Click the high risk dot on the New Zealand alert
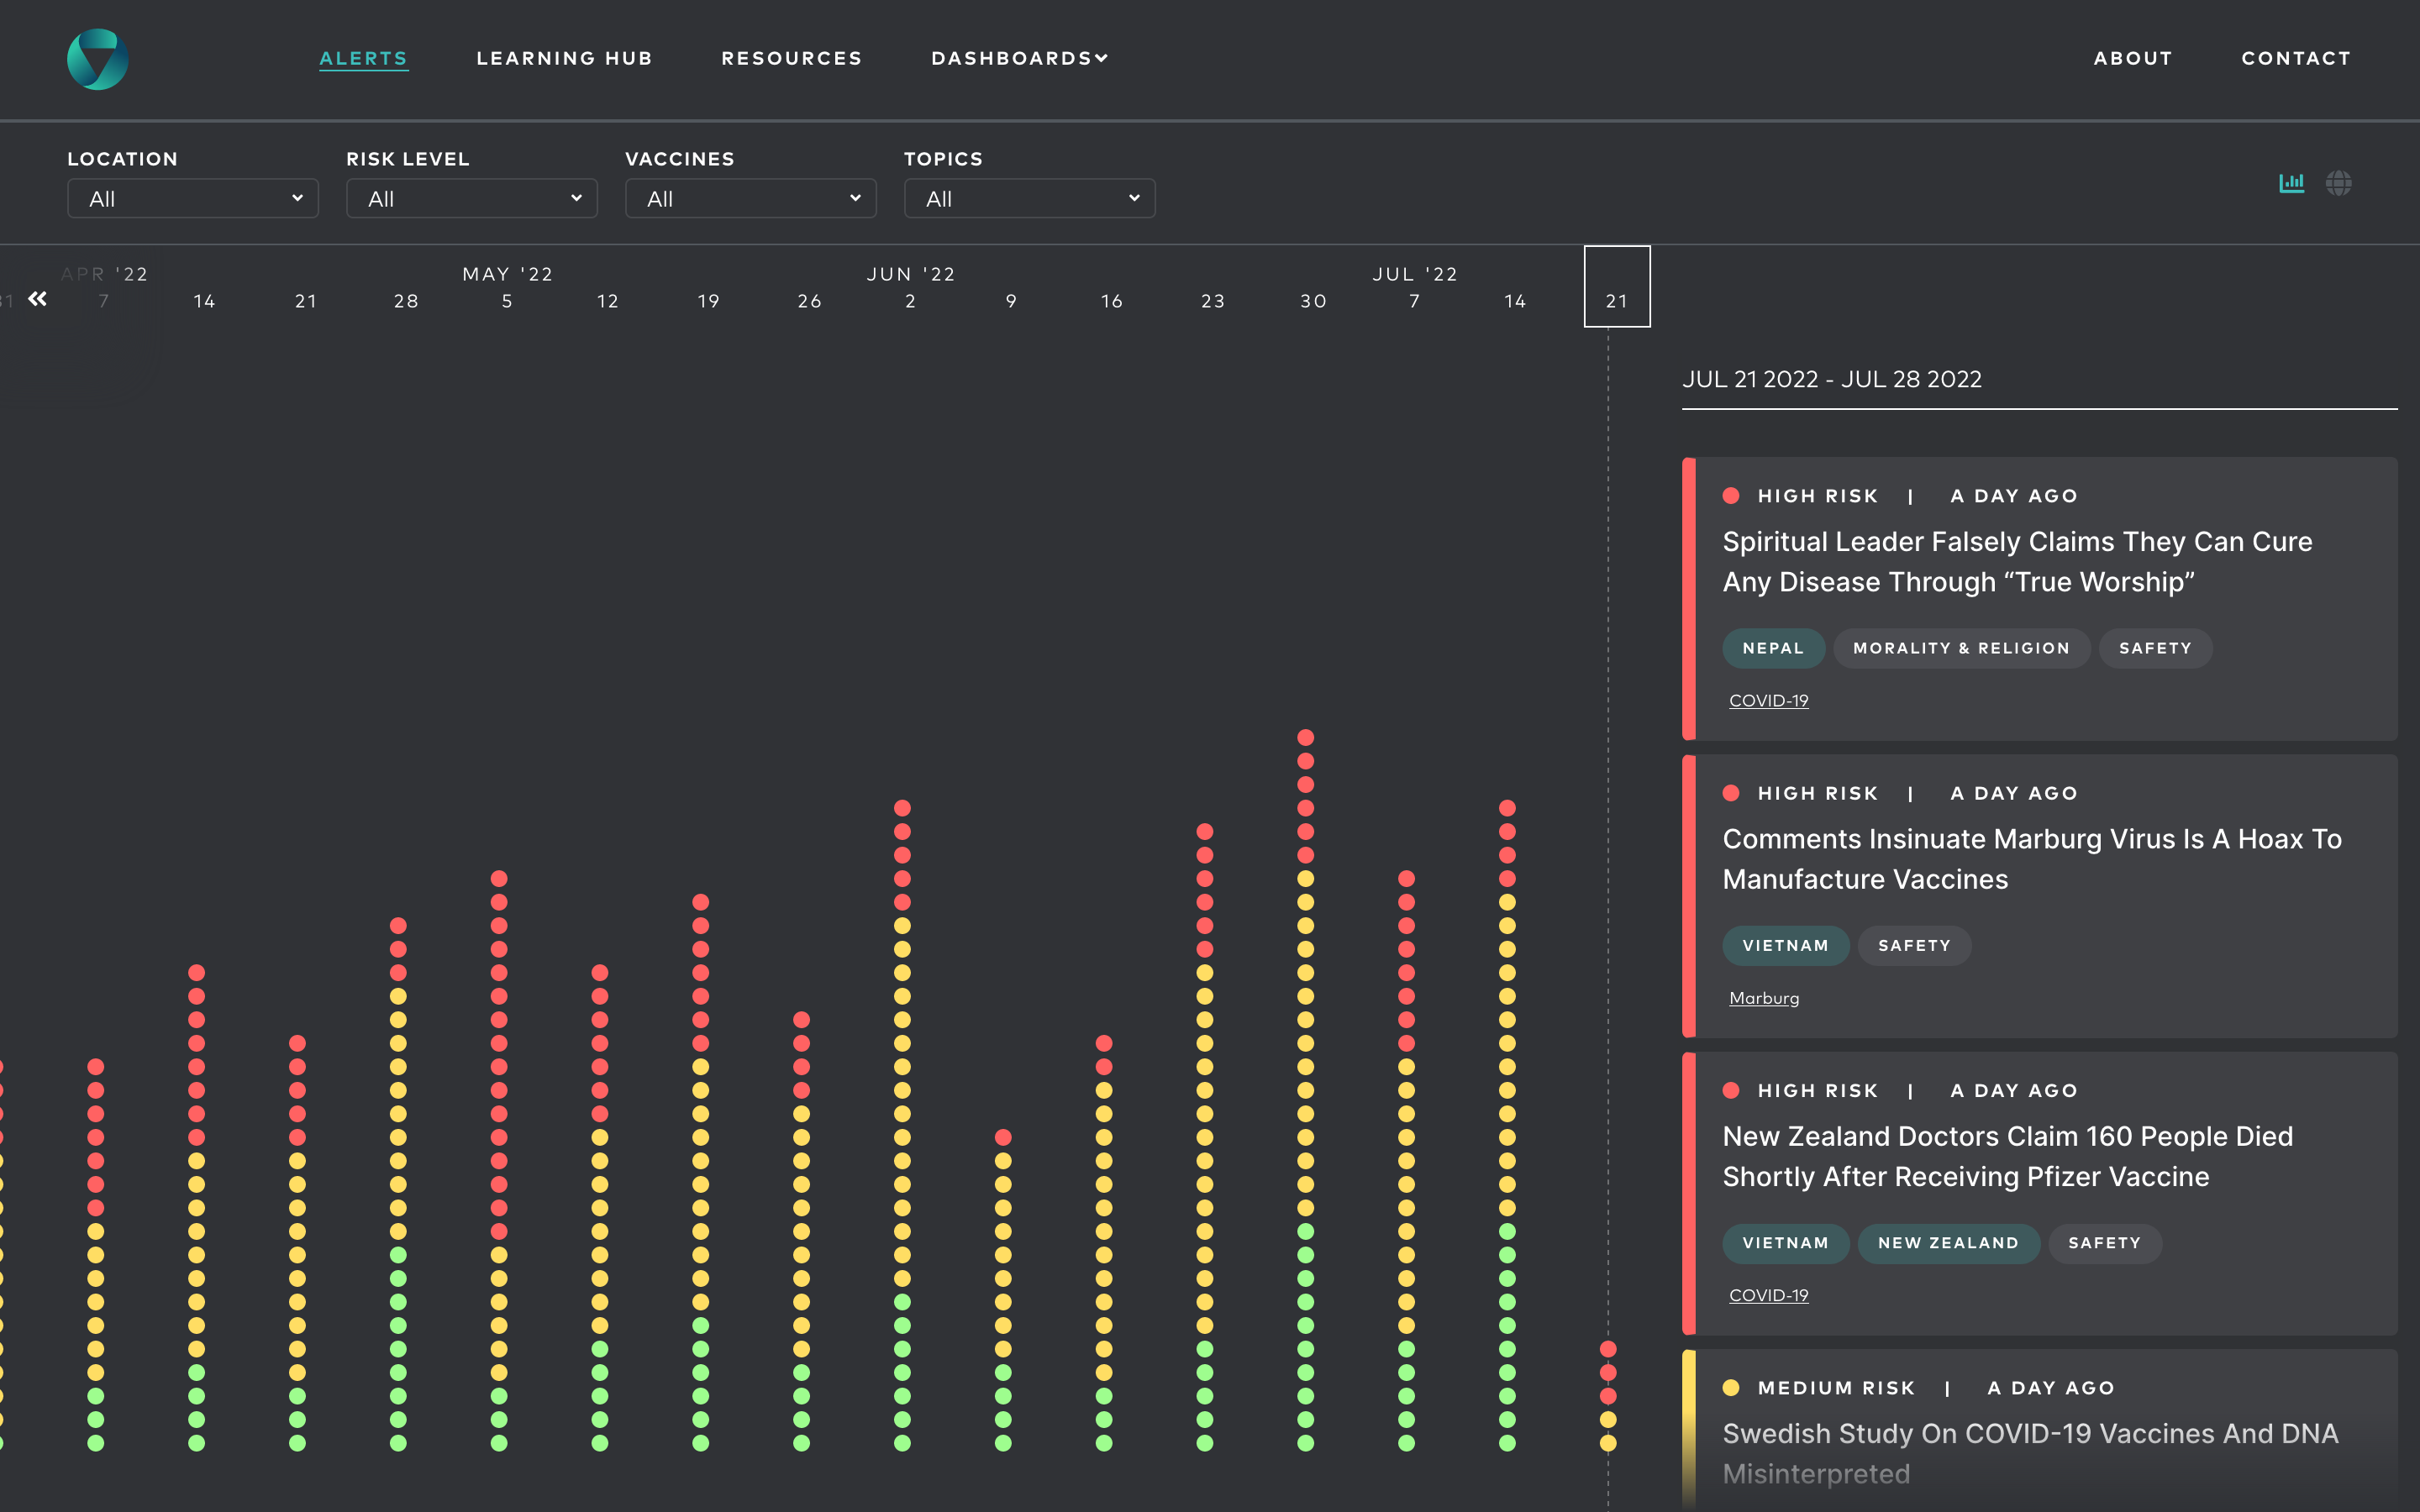2420x1512 pixels. 1732,1090
